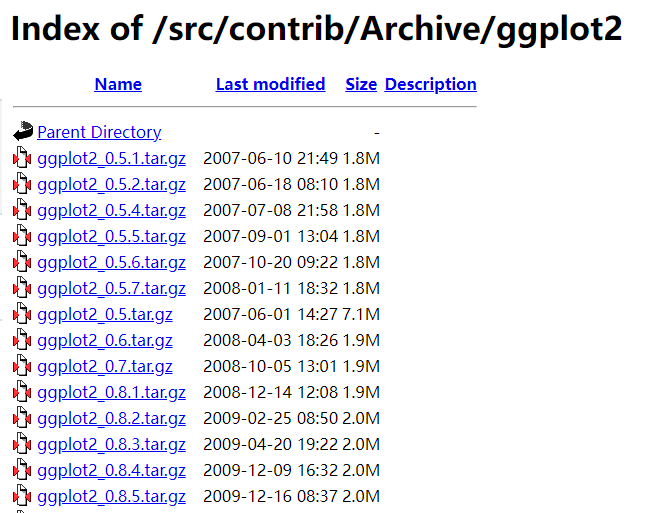The height and width of the screenshot is (513, 653).
Task: Click the archive icon for ggplot2_0.8.2.tar.gz
Action: point(23,418)
